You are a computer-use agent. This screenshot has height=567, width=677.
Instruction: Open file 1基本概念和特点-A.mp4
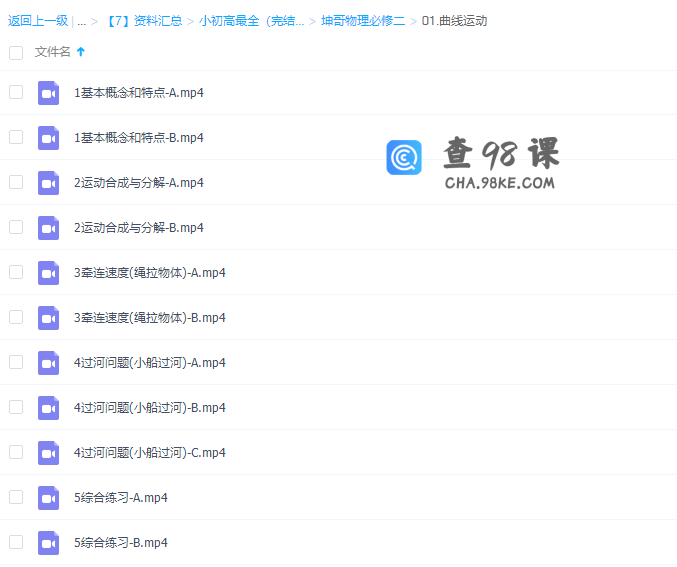pyautogui.click(x=139, y=93)
